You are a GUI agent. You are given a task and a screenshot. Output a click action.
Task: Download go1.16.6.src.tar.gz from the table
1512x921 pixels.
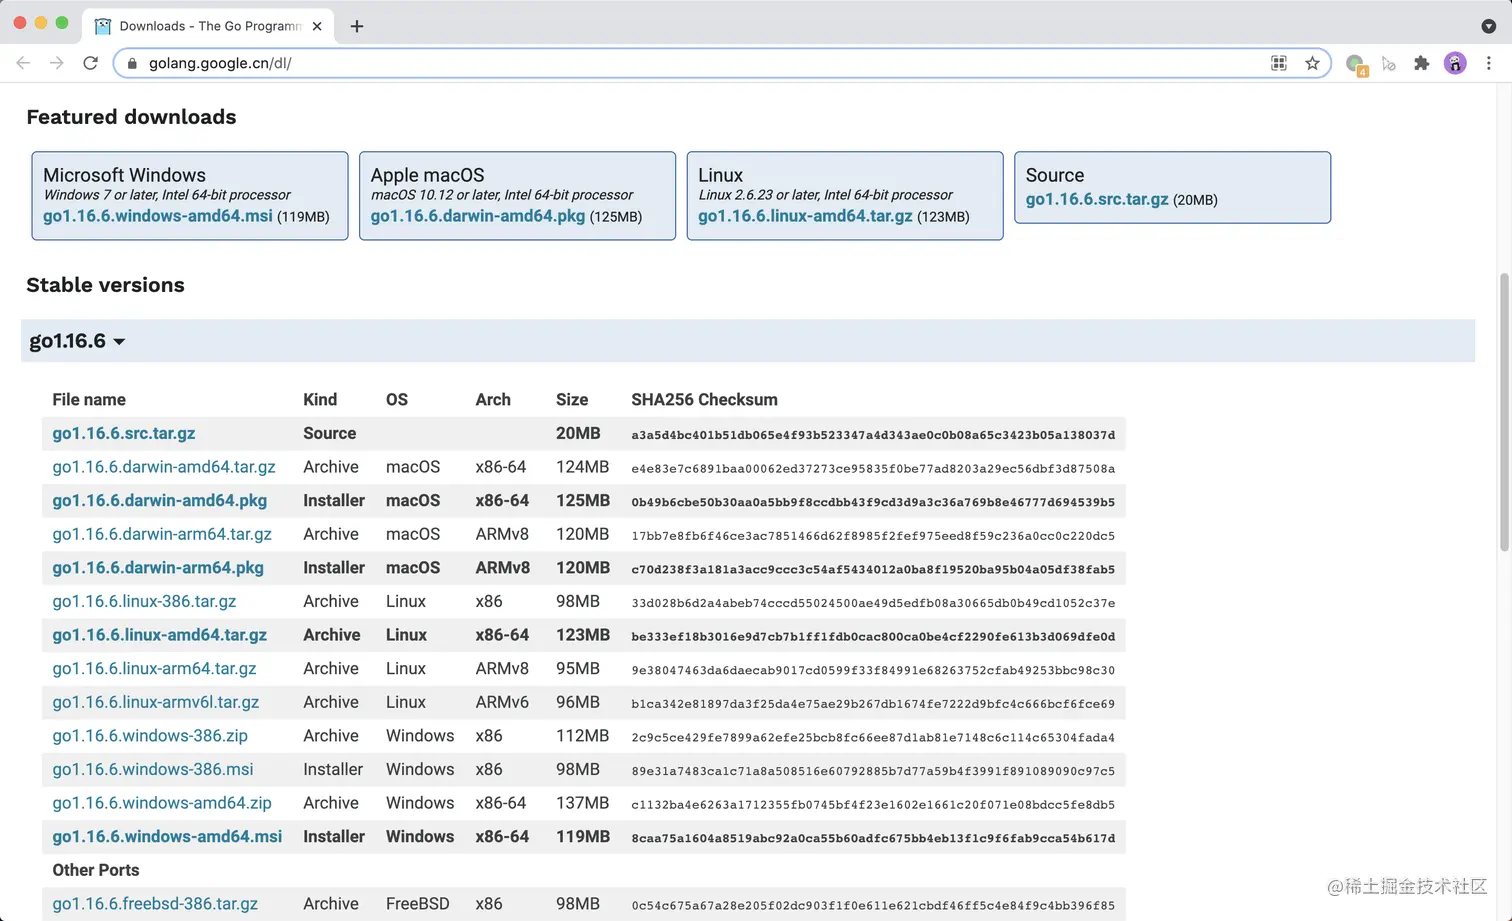click(x=124, y=433)
